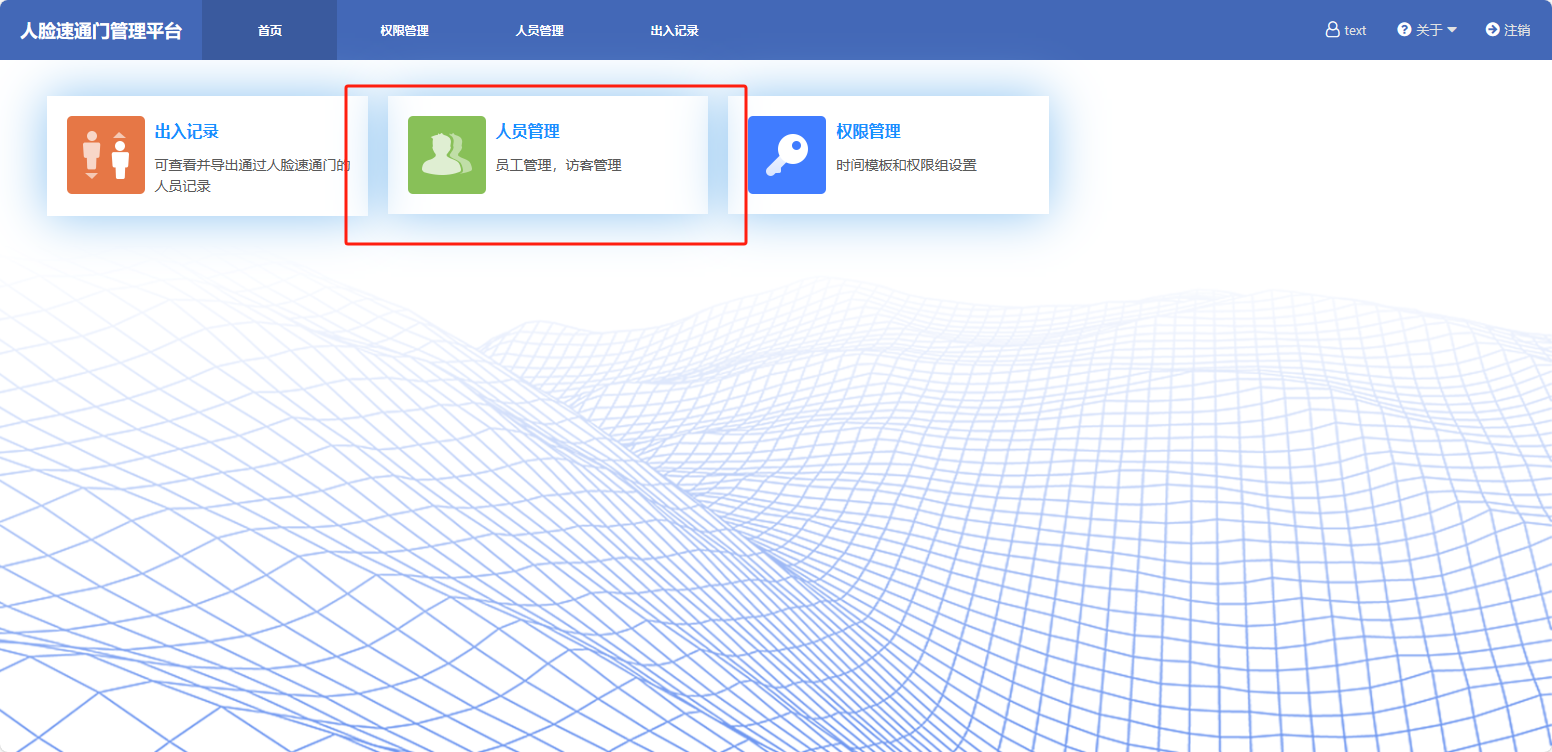The height and width of the screenshot is (752, 1552).
Task: Click the question mark help icon
Action: pos(1404,30)
